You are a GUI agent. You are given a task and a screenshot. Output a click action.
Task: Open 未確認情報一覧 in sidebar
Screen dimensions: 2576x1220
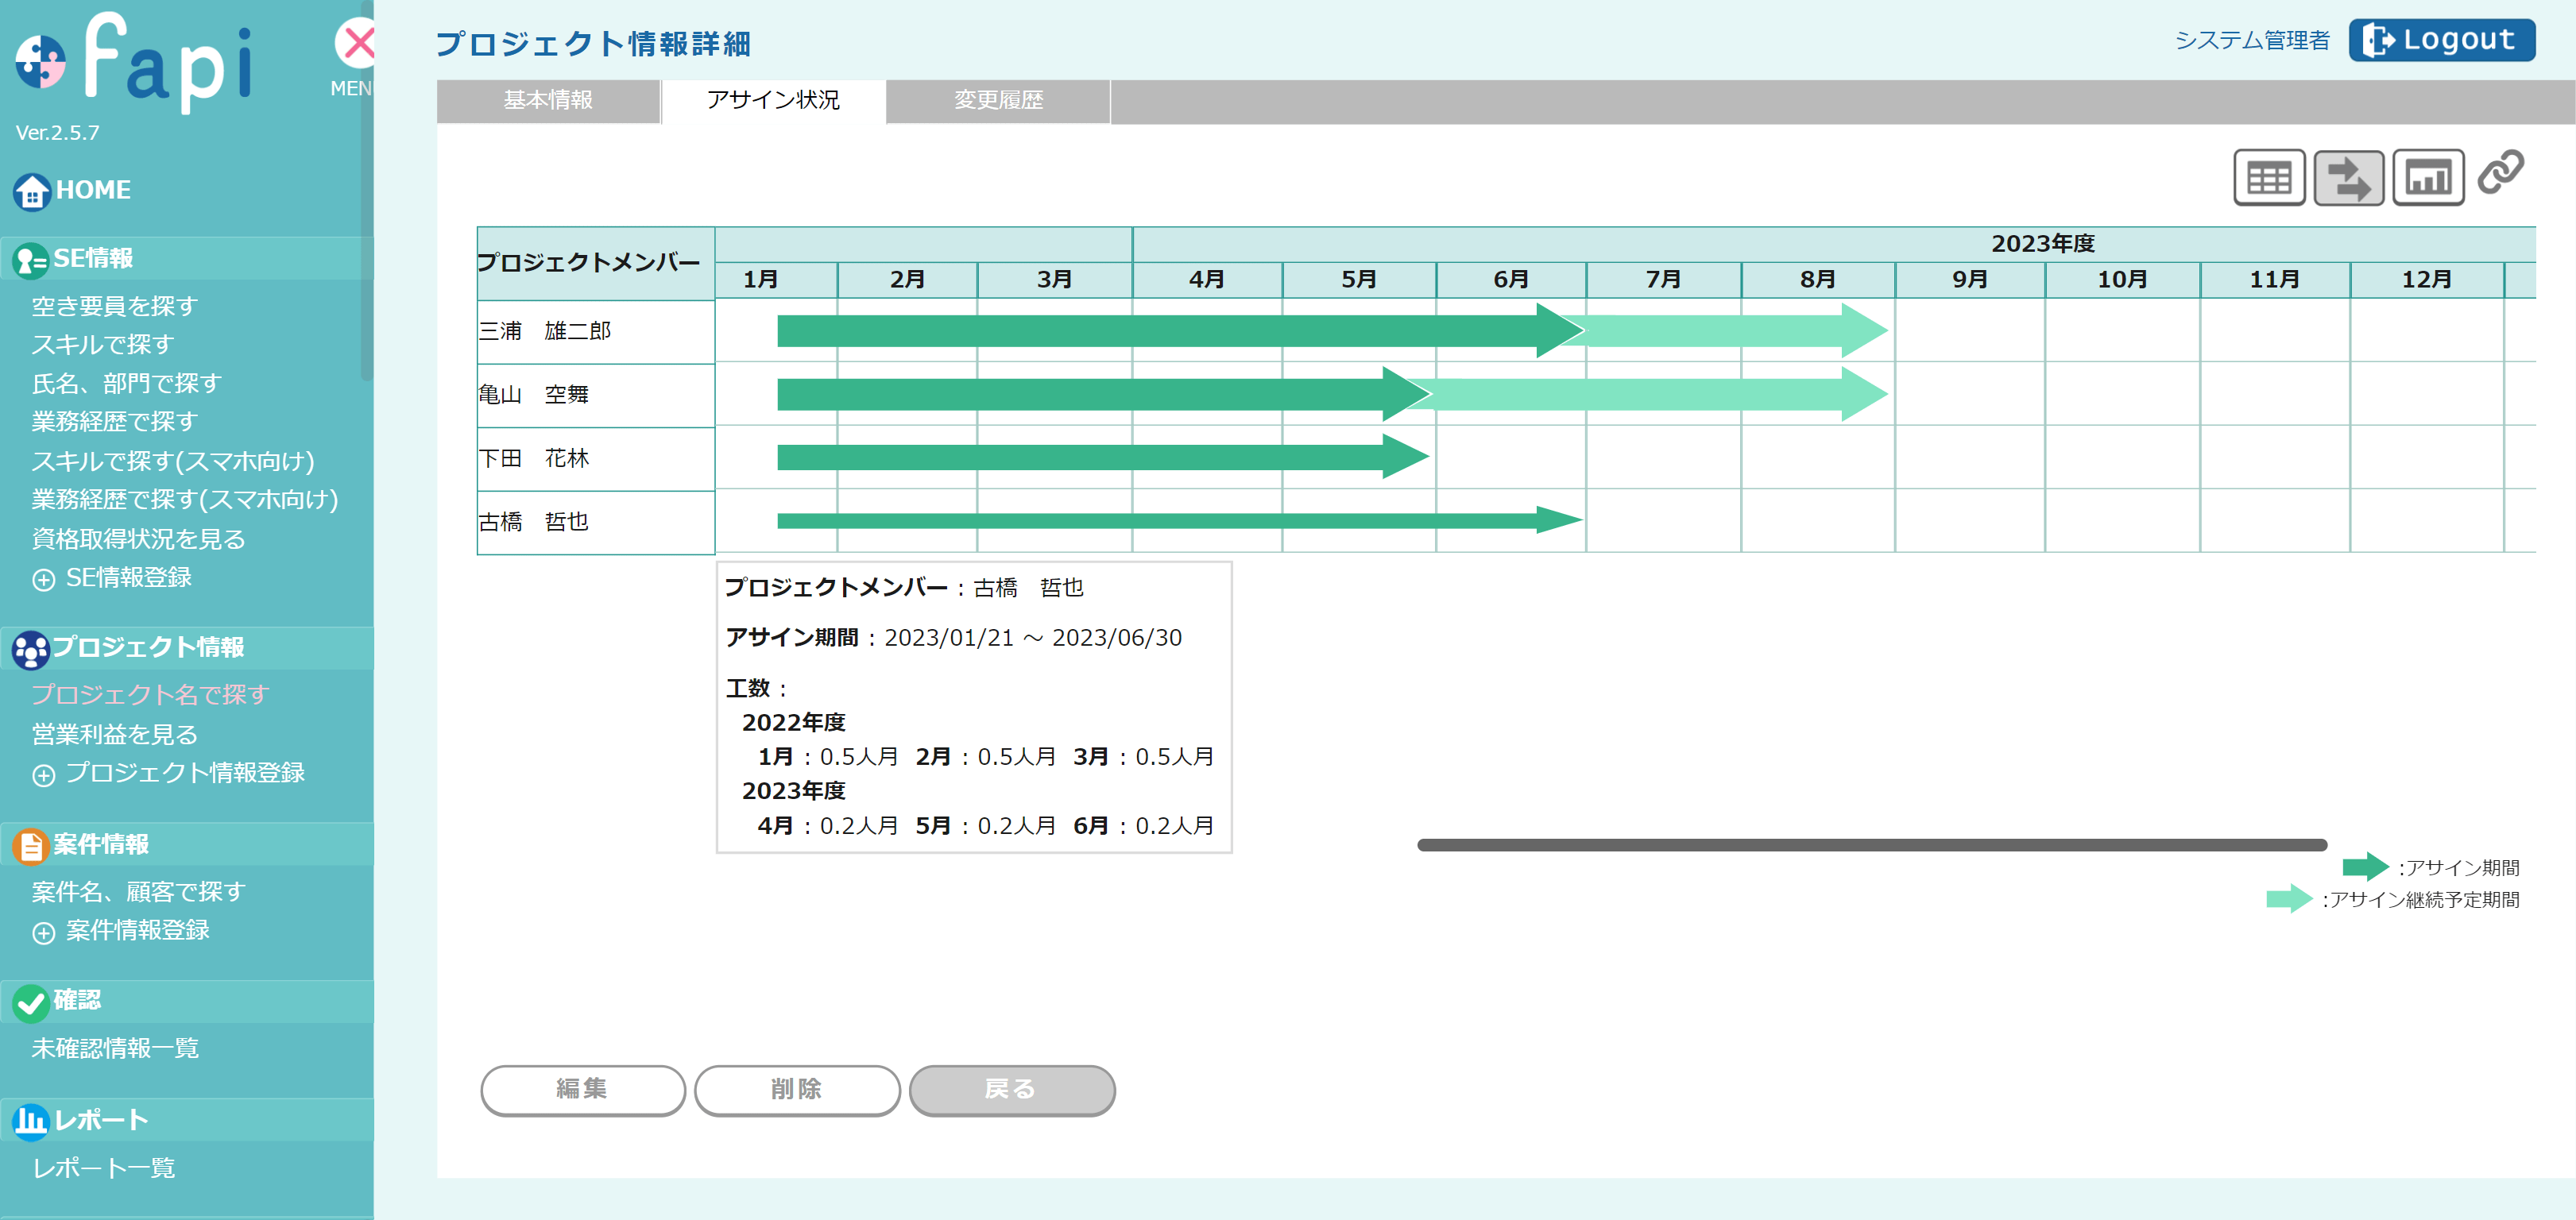click(115, 1048)
